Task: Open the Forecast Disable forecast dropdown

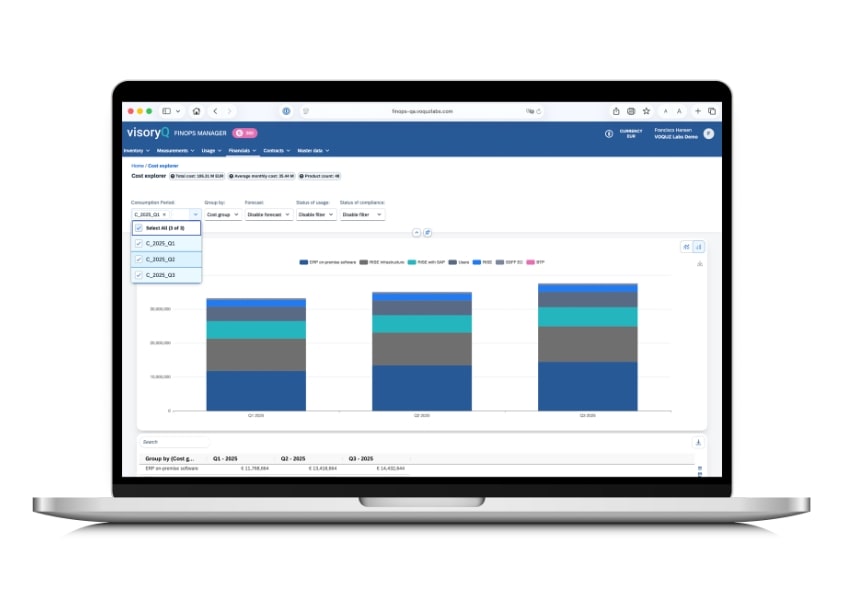Action: [269, 215]
